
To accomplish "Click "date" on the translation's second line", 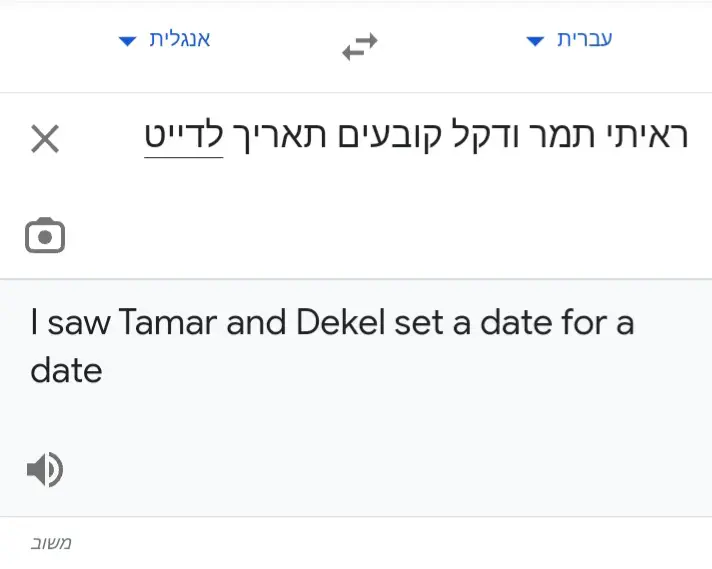I will point(66,371).
